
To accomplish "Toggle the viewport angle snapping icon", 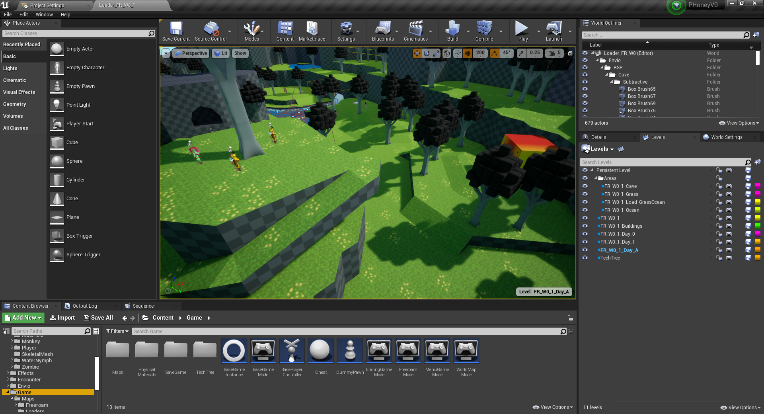I will [x=495, y=53].
